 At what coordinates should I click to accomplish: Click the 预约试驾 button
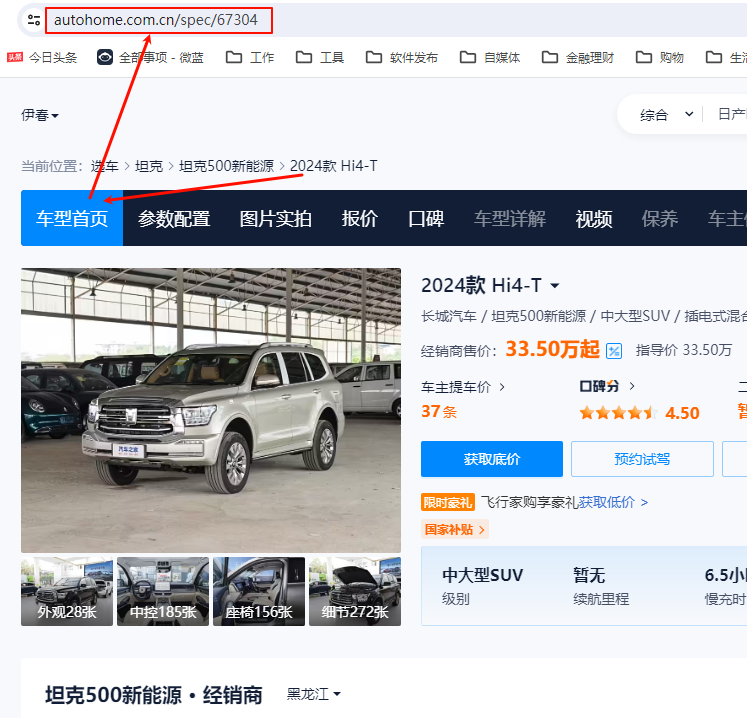click(x=642, y=459)
